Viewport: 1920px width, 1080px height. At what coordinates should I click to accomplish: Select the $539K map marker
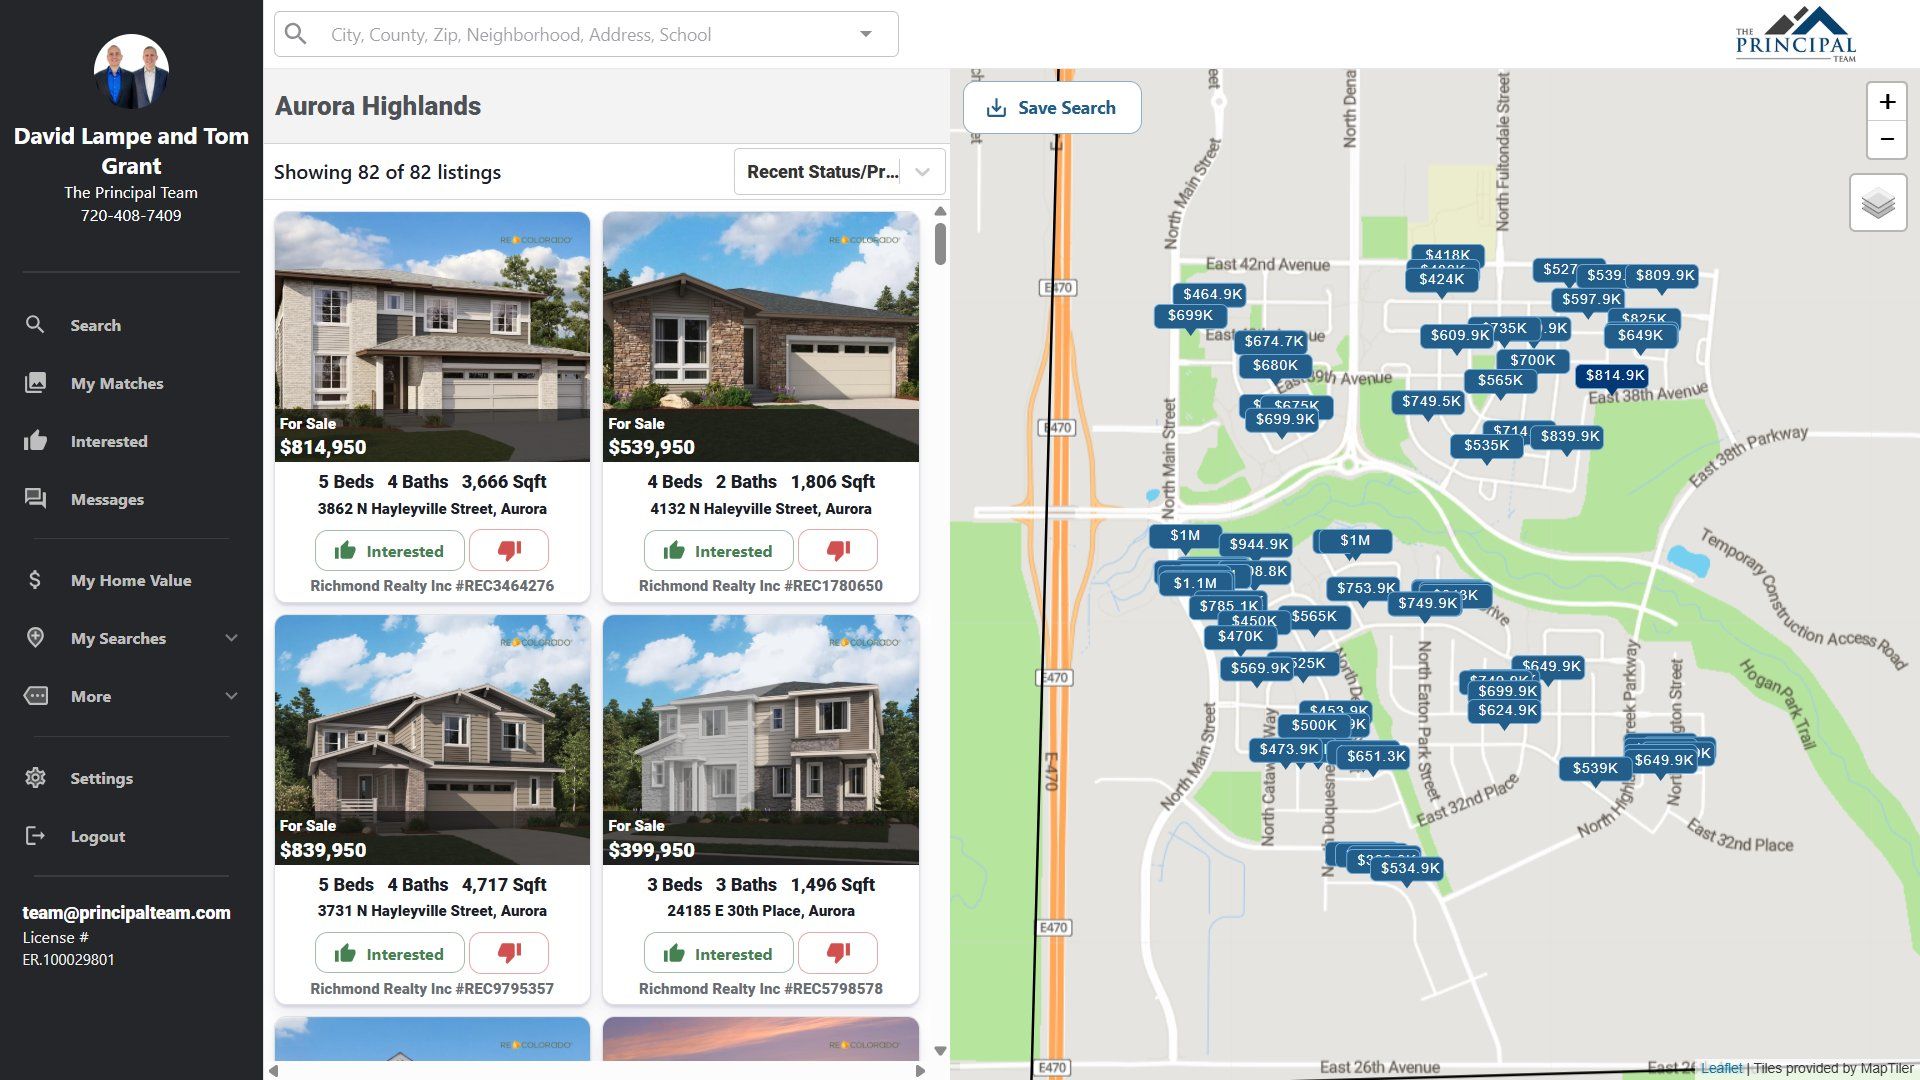[1595, 768]
